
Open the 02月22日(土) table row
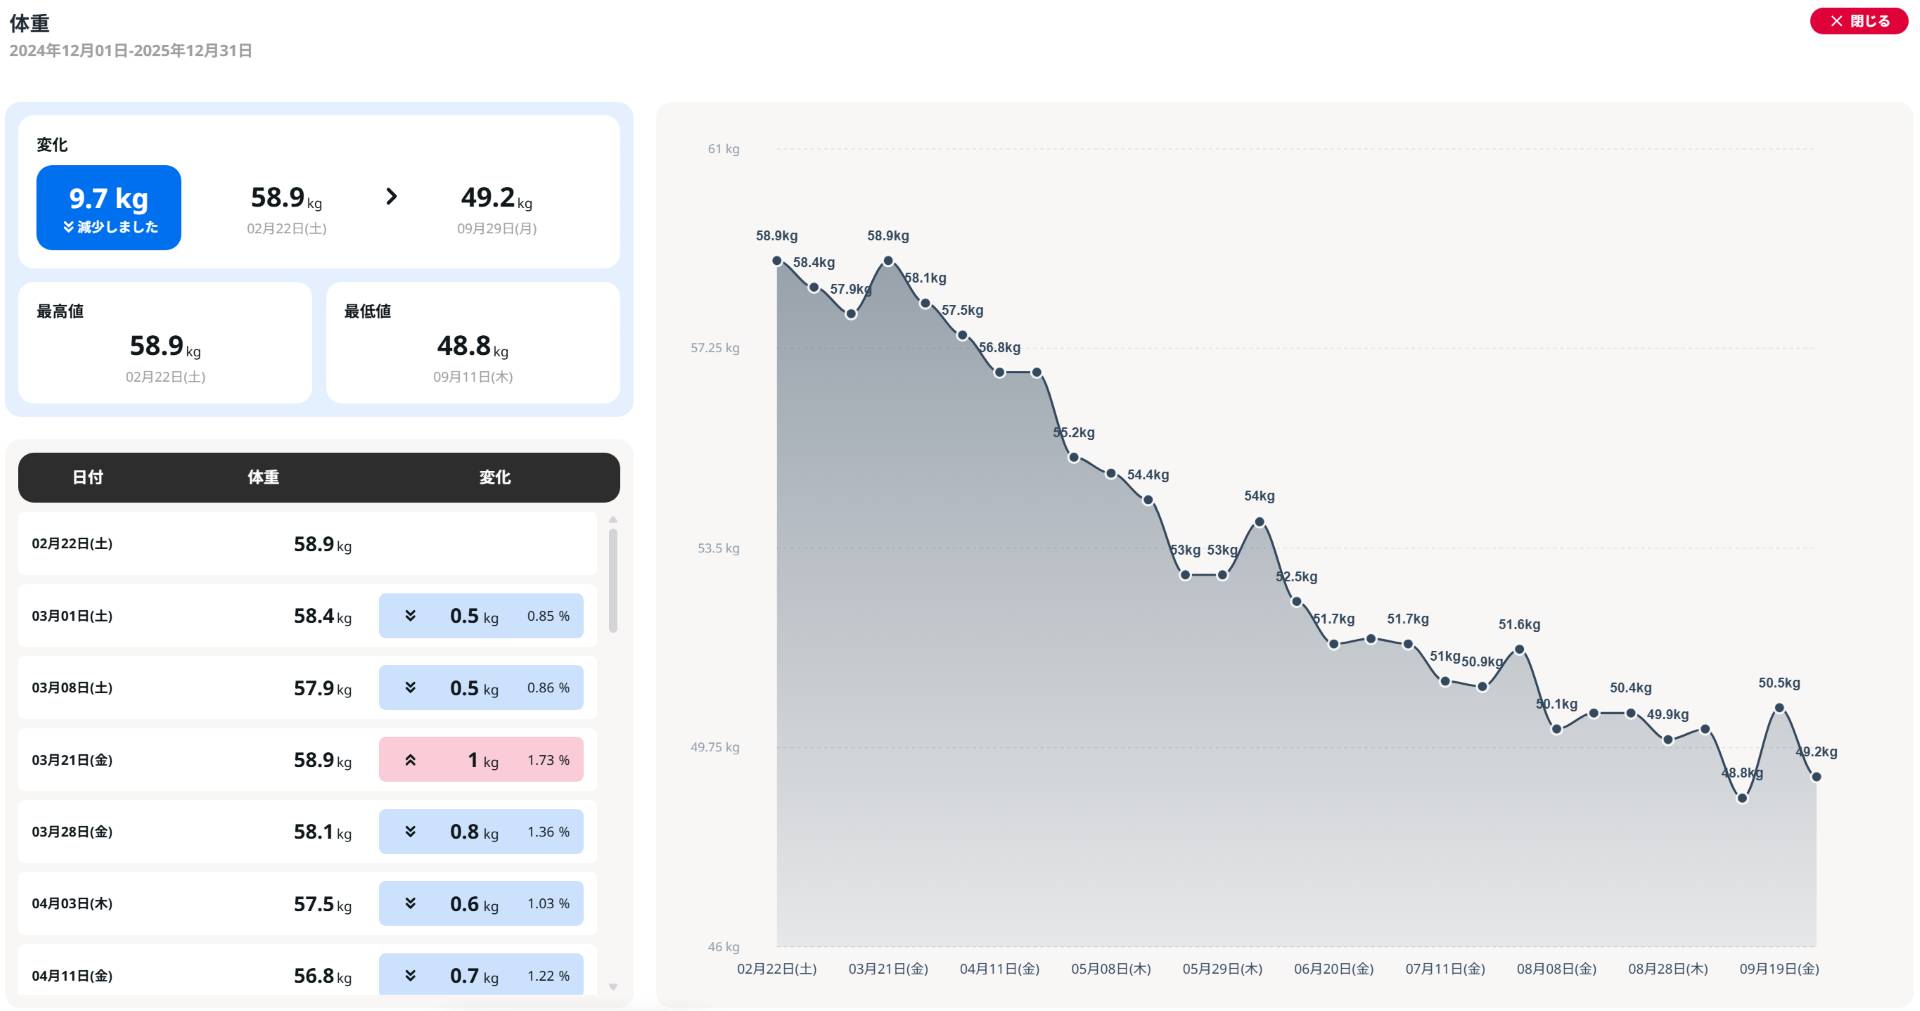click(x=307, y=544)
